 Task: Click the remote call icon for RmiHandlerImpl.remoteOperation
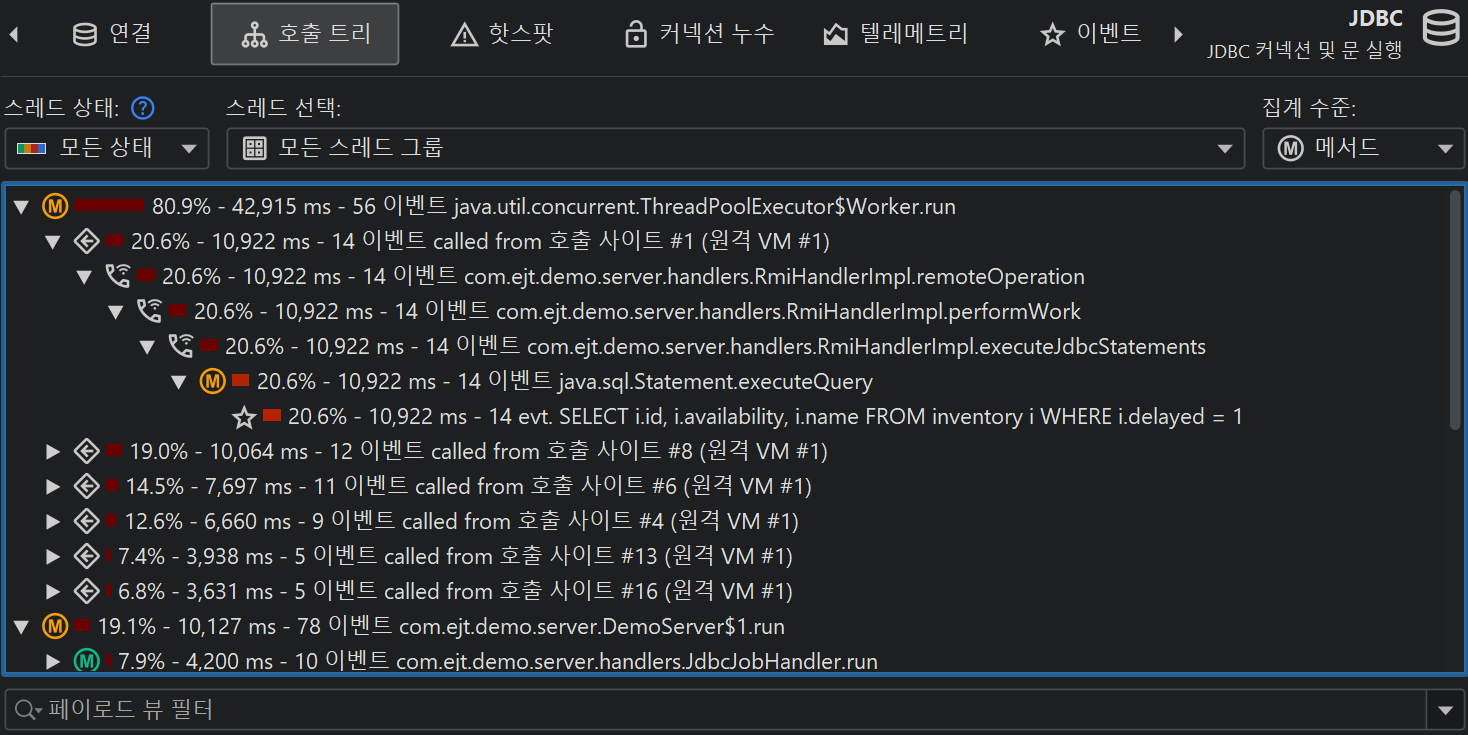pos(118,277)
